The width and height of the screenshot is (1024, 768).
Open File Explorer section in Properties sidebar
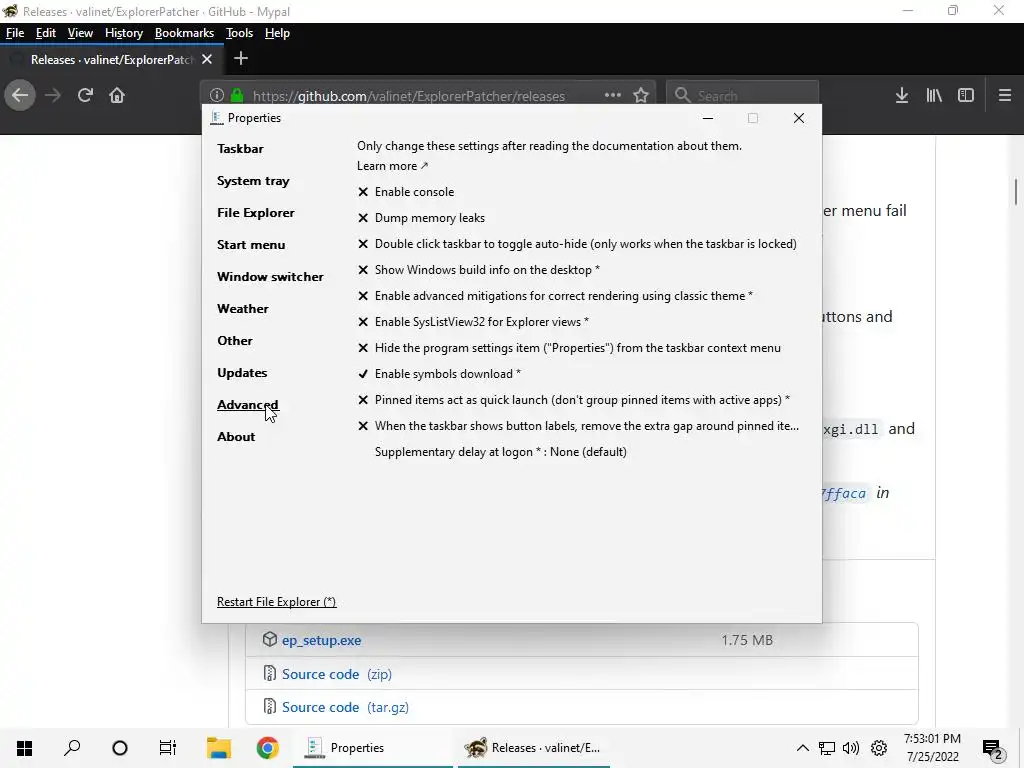pyautogui.click(x=256, y=213)
